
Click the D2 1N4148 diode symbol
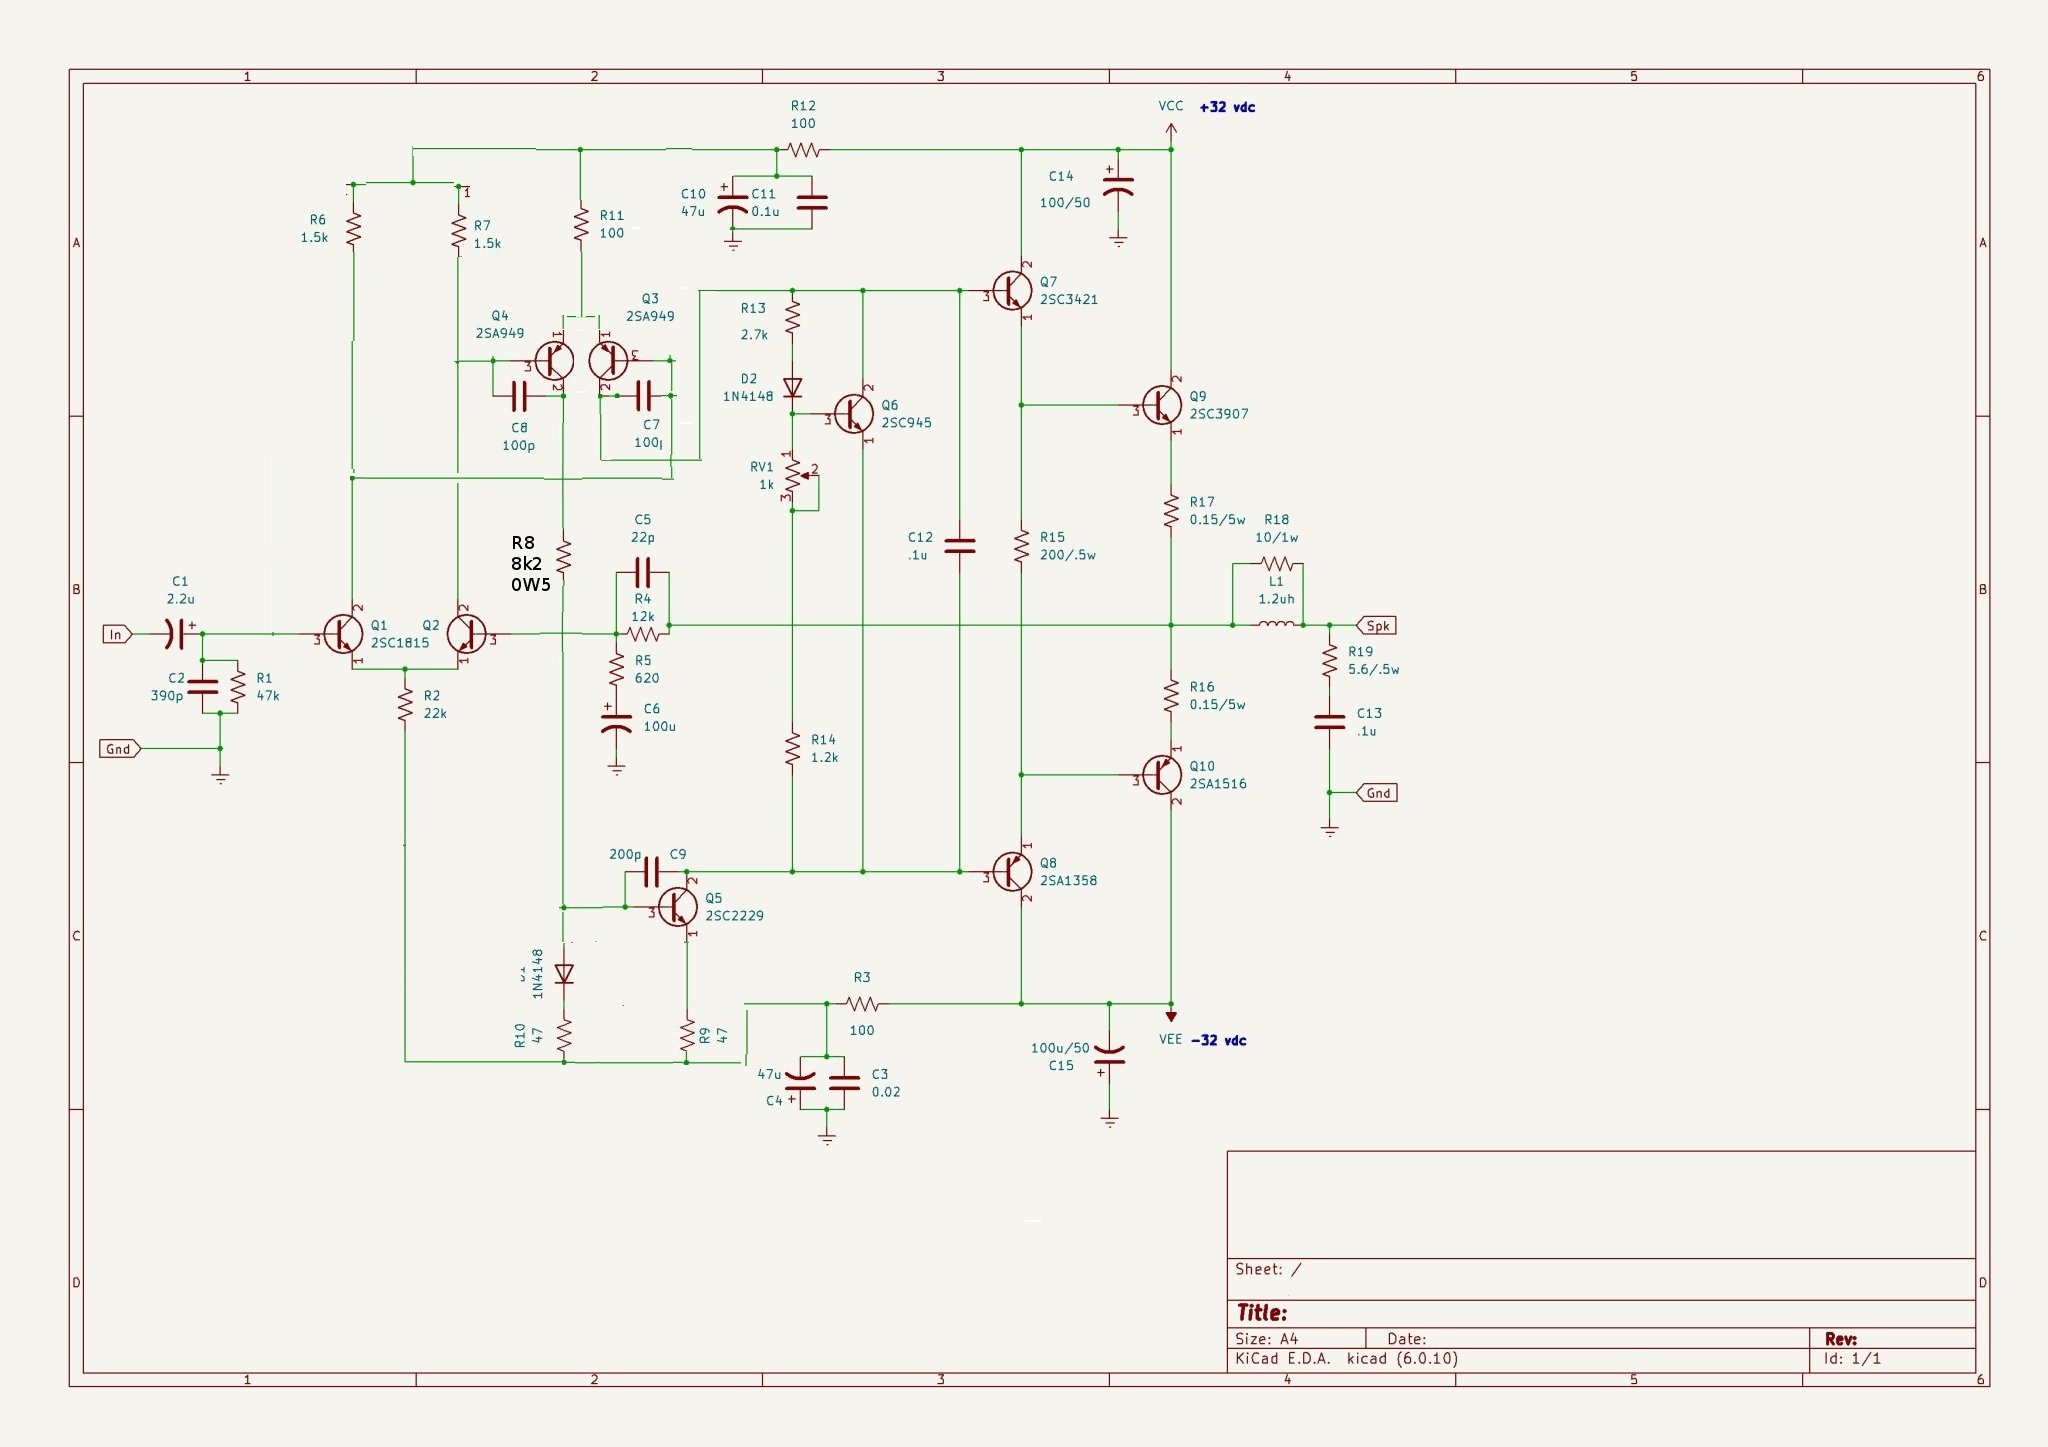pyautogui.click(x=793, y=387)
